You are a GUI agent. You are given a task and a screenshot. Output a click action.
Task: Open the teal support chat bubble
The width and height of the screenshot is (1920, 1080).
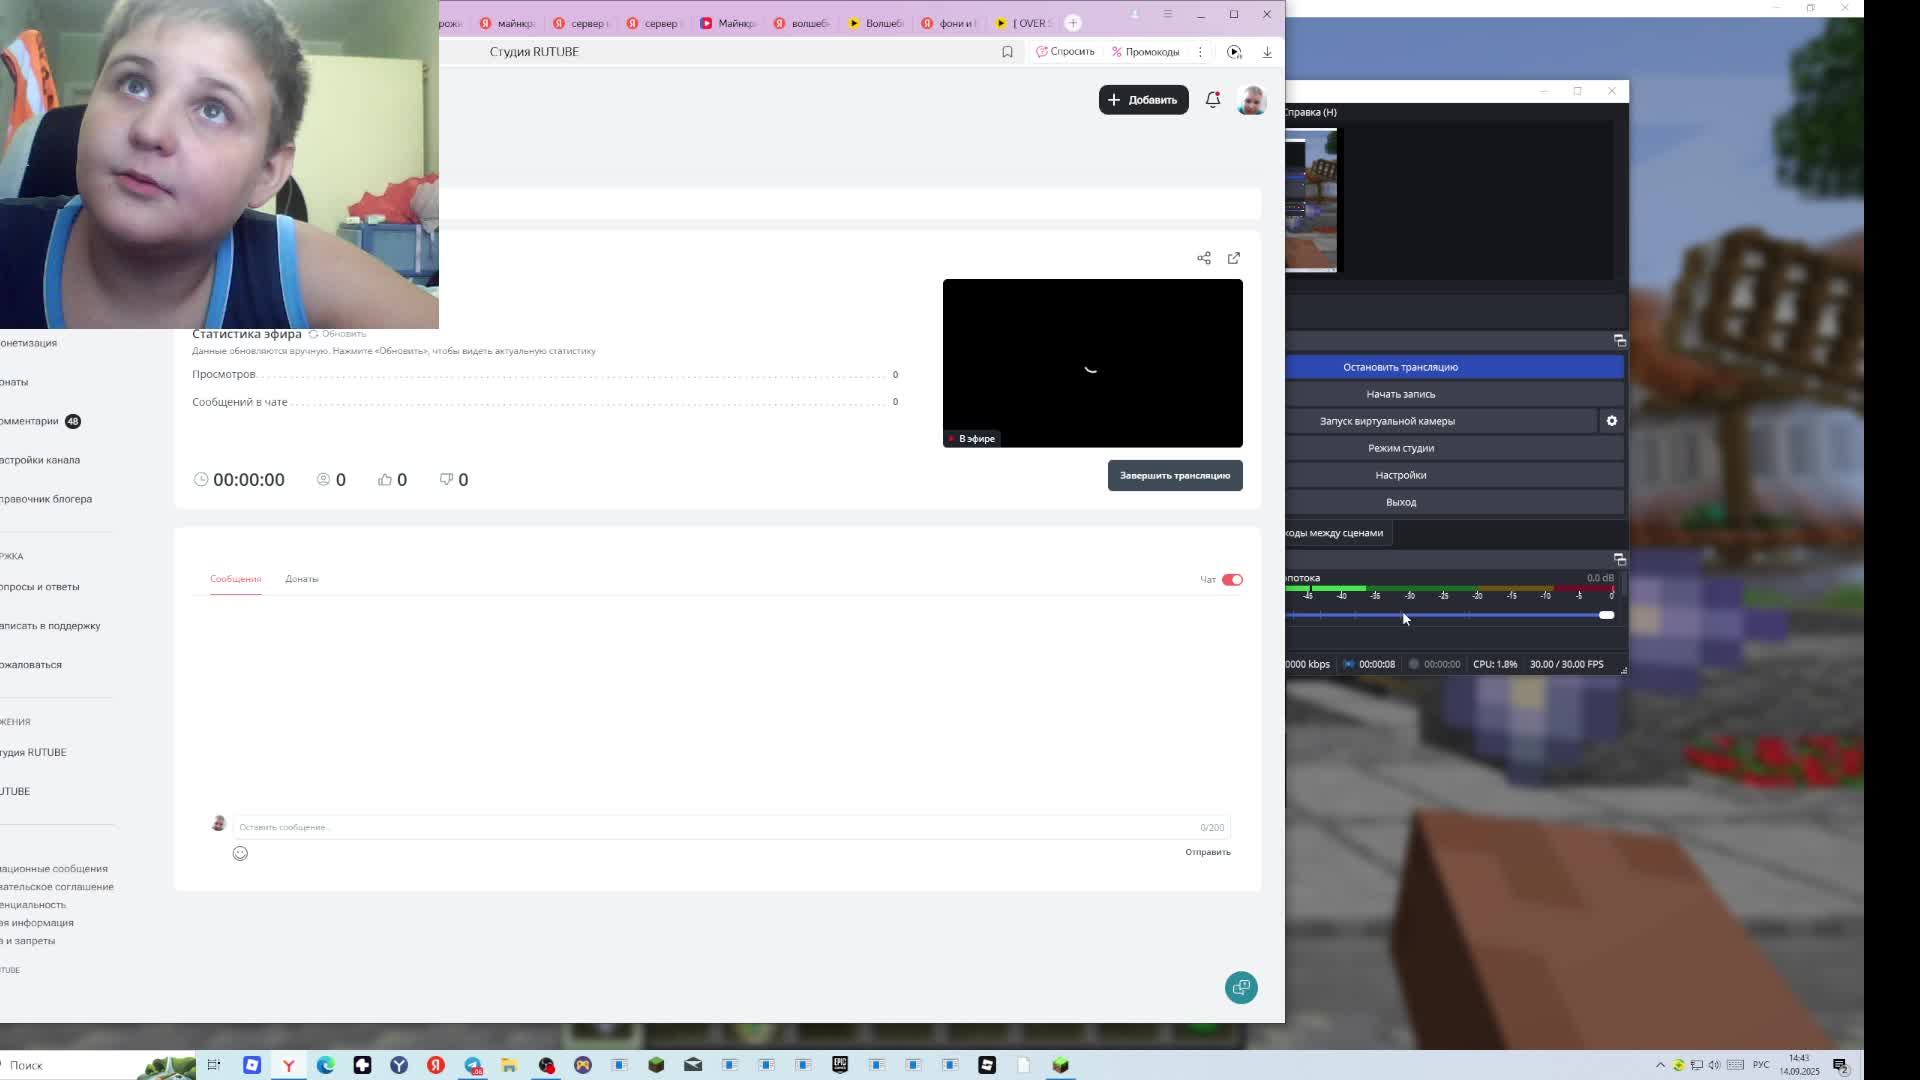(1241, 988)
